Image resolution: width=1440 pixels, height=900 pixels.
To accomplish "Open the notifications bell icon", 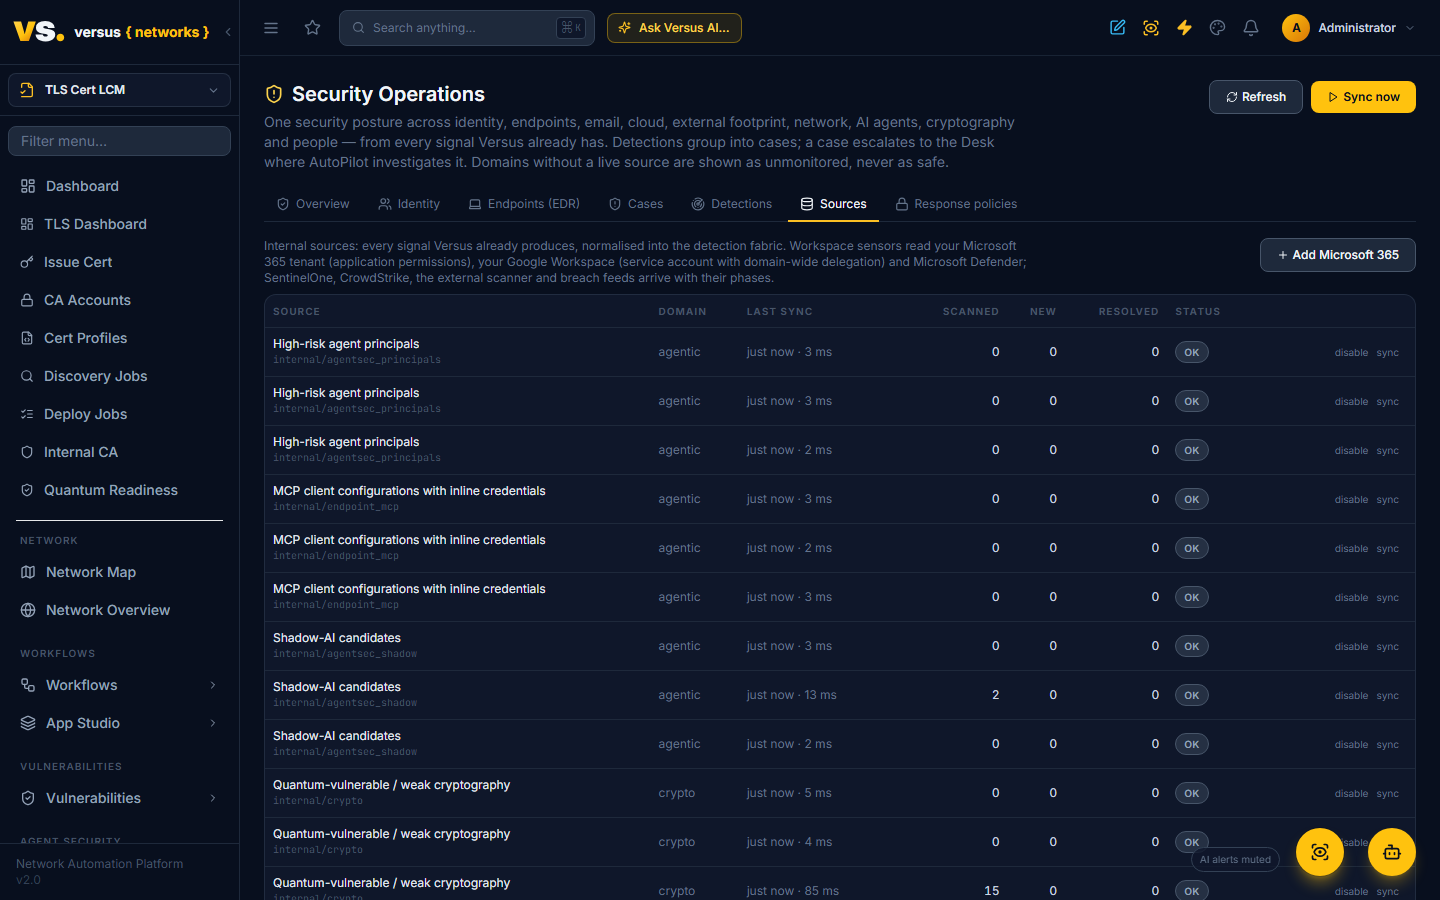I will click(x=1251, y=28).
